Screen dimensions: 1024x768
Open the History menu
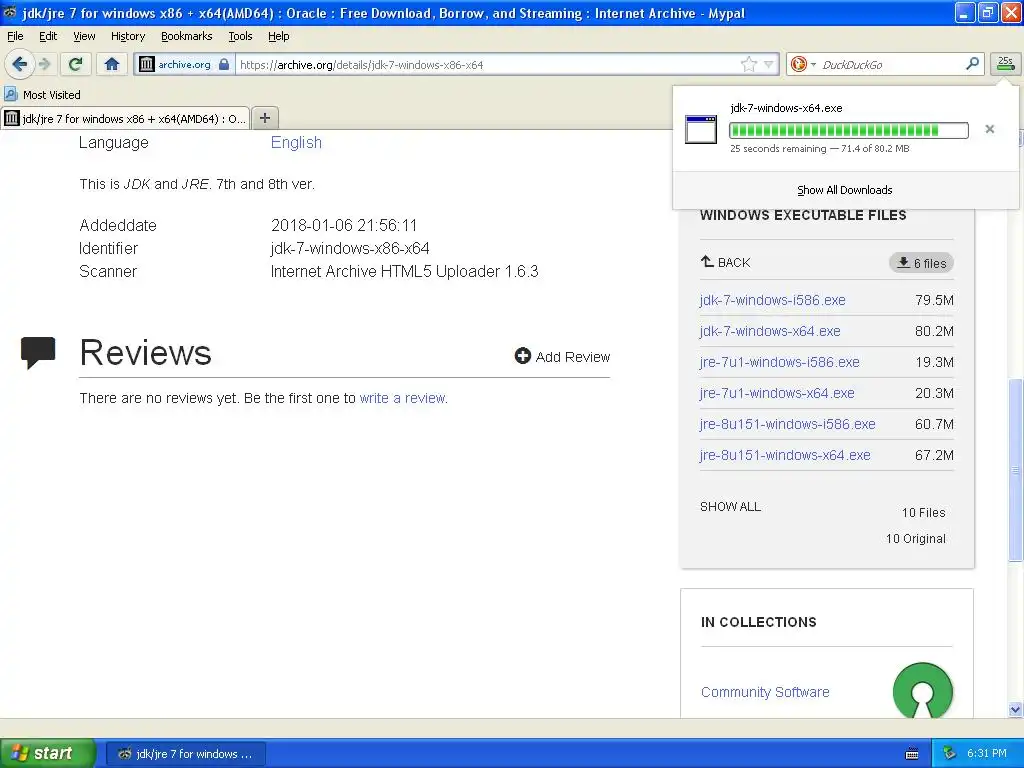(128, 36)
